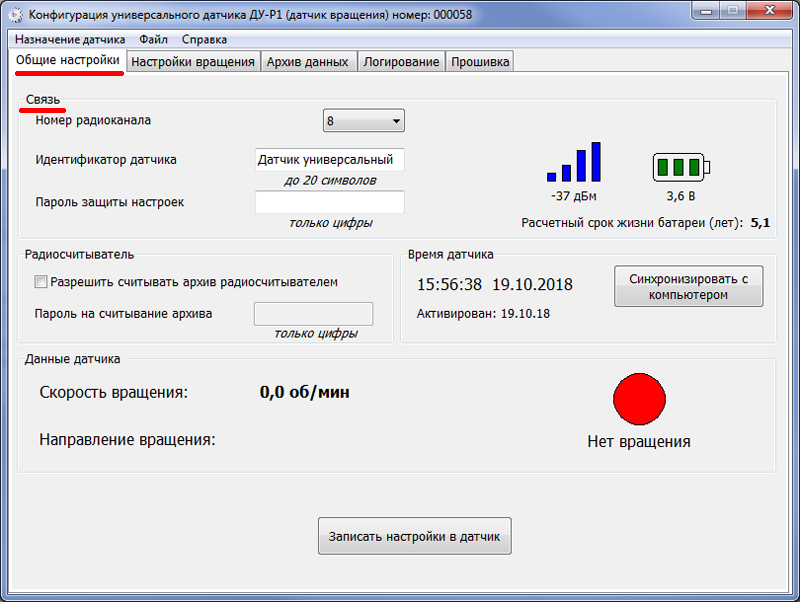Screen dimensions: 800x602
Task: Click the battery level icon
Action: click(681, 167)
